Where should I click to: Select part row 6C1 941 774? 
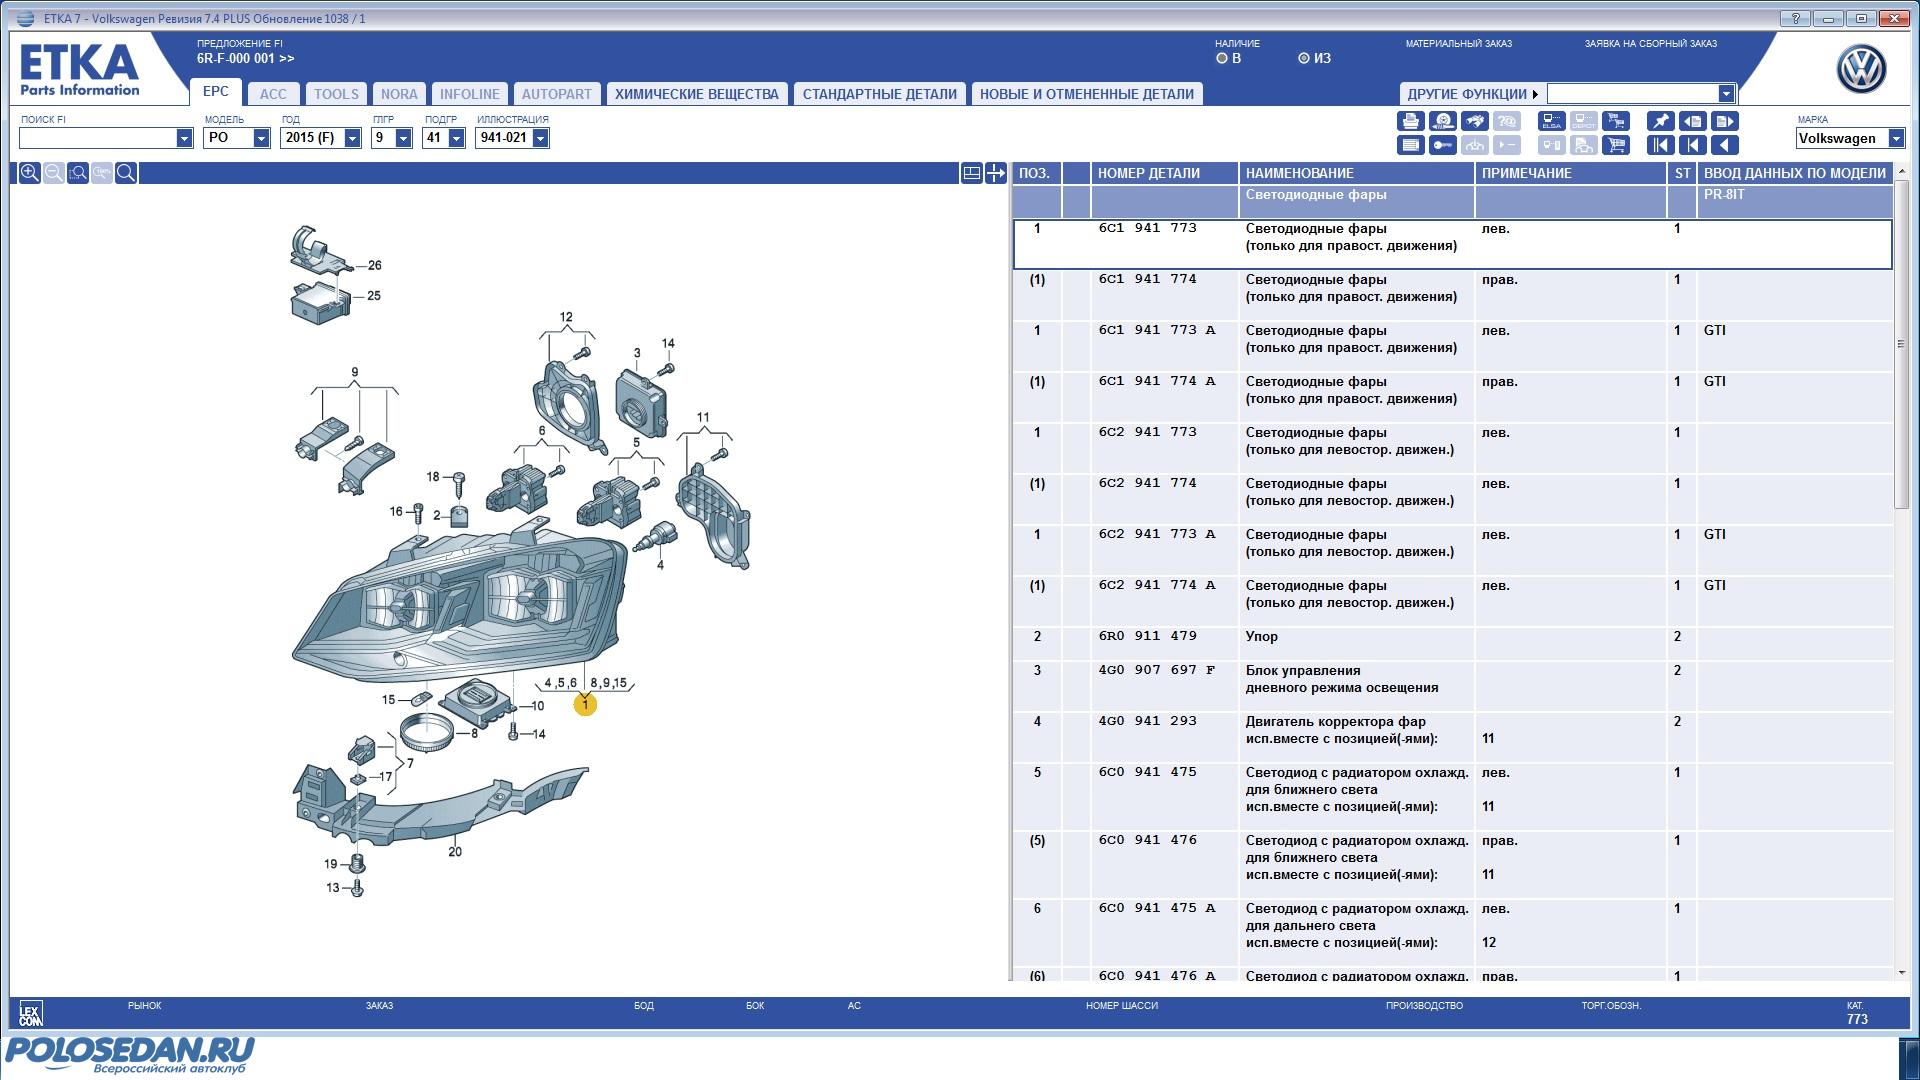click(1147, 280)
